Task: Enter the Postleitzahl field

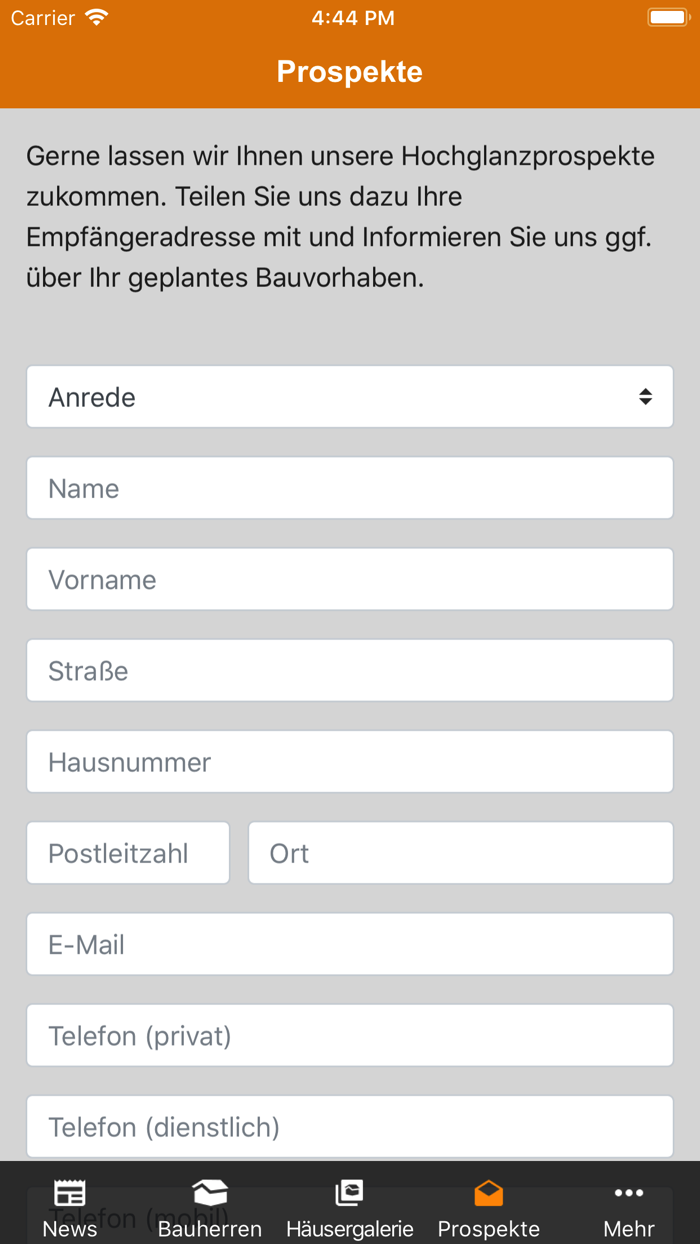Action: tap(128, 853)
